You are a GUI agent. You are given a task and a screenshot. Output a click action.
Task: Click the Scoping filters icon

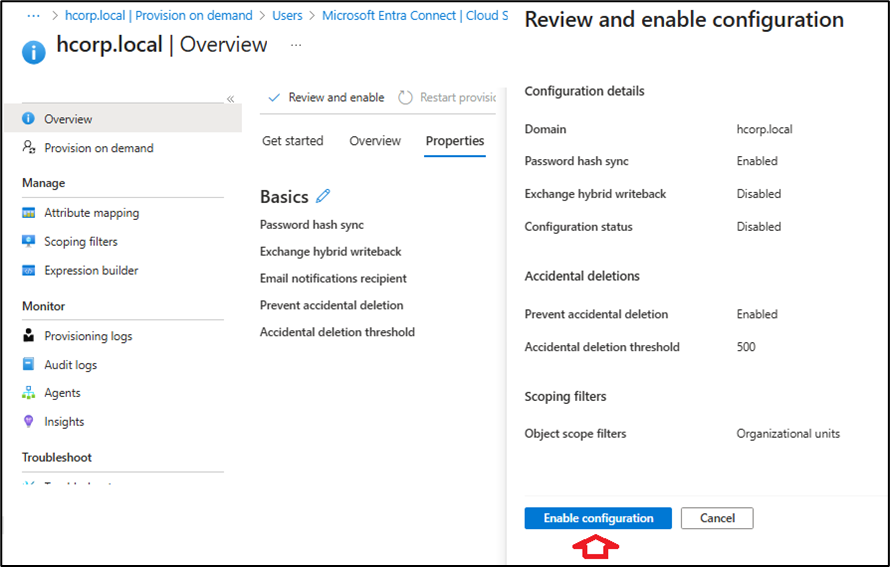click(28, 242)
